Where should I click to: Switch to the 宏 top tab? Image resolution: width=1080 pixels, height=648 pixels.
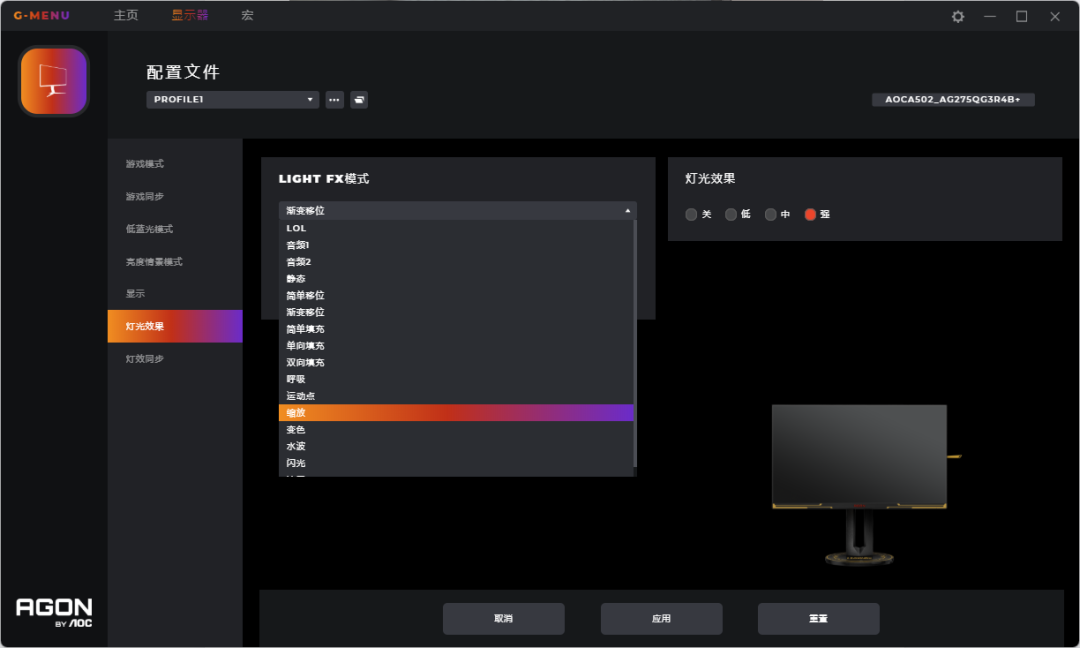pyautogui.click(x=247, y=15)
